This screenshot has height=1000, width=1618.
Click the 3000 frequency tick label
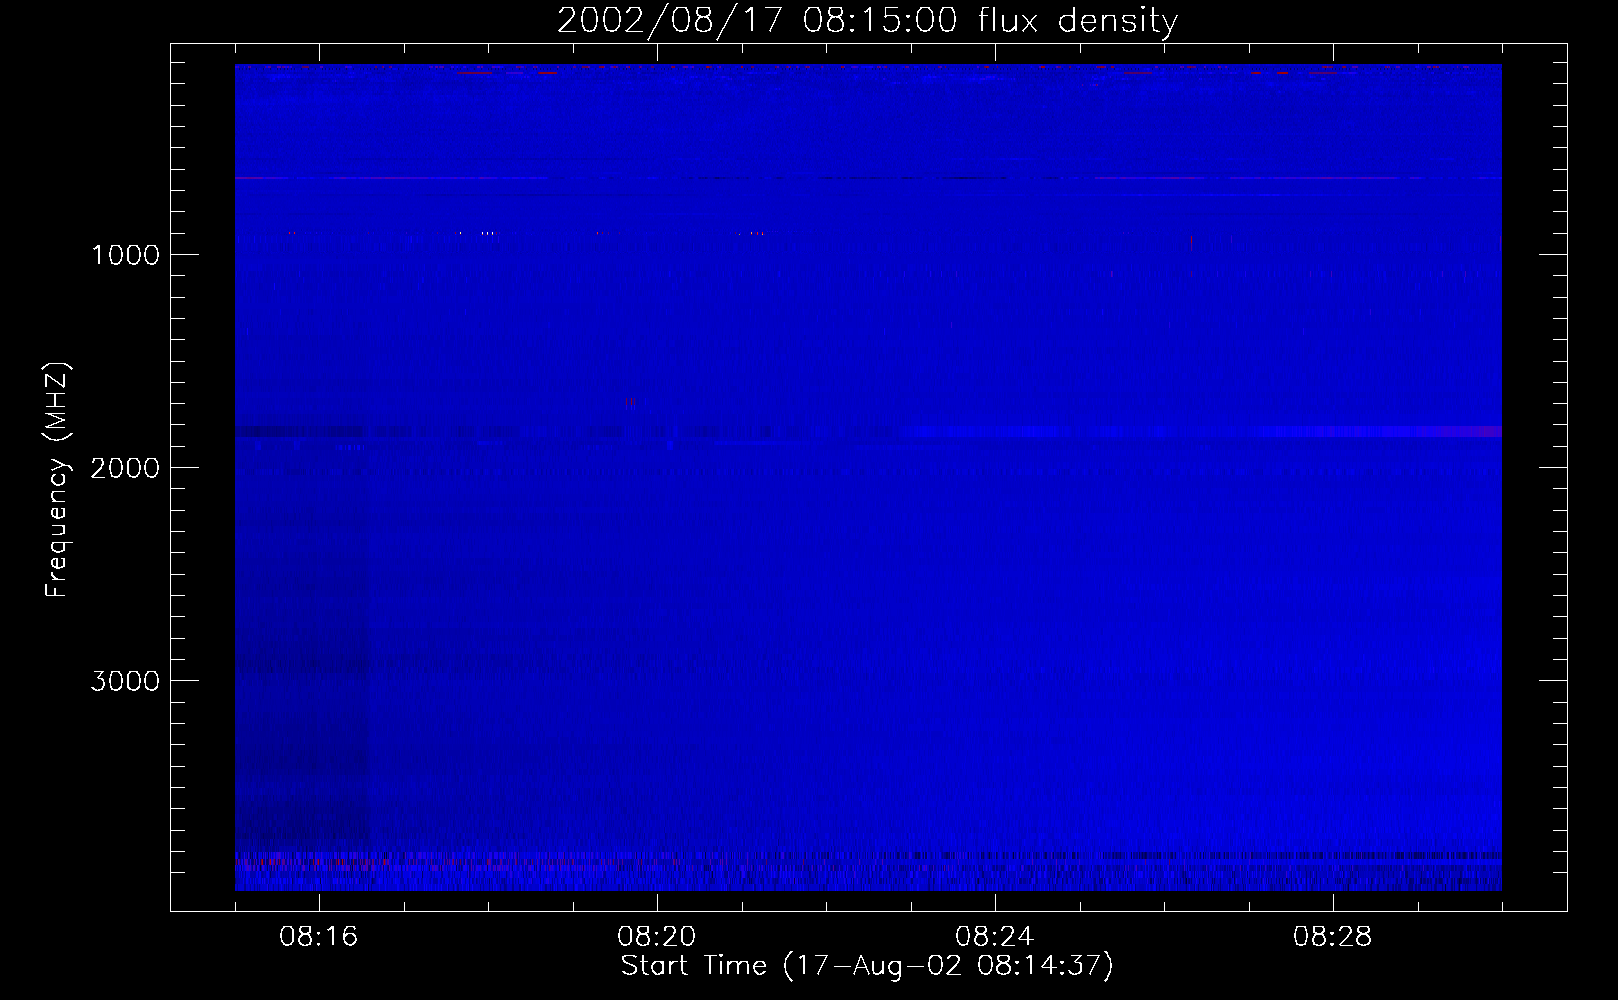tap(125, 681)
